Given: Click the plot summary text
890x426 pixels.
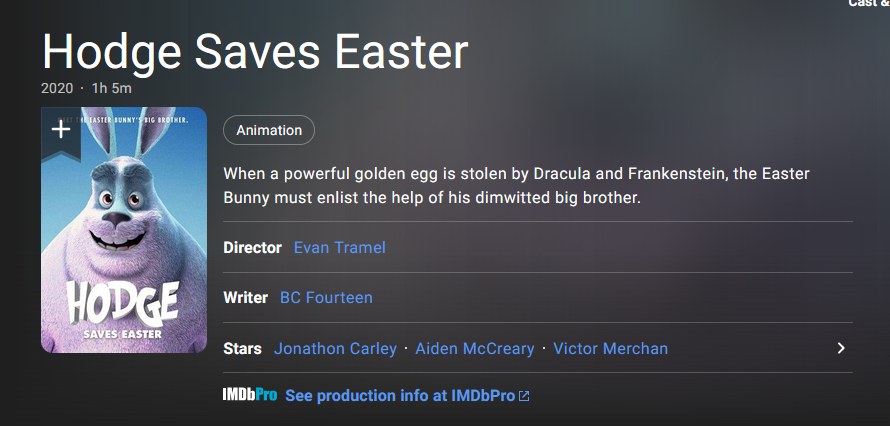Looking at the screenshot, I should (516, 186).
